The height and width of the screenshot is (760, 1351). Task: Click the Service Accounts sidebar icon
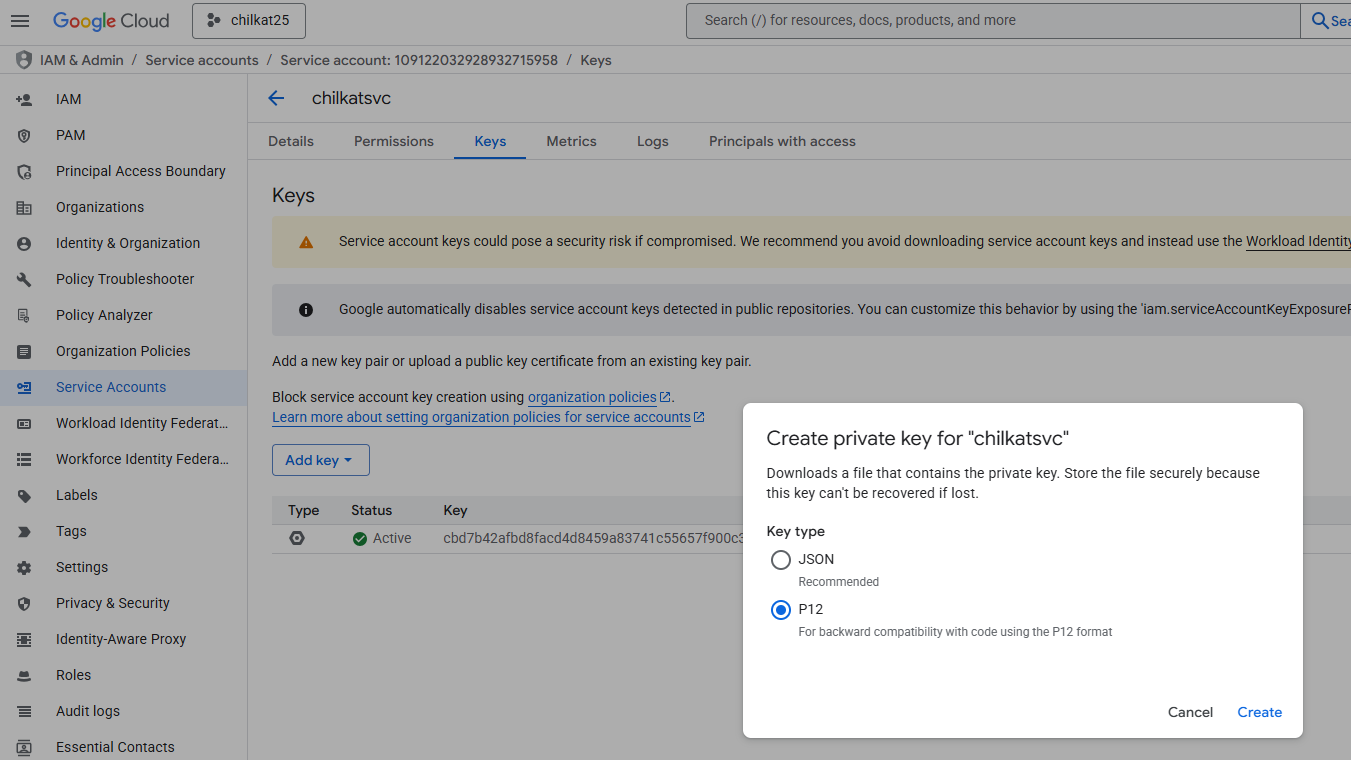coord(24,387)
